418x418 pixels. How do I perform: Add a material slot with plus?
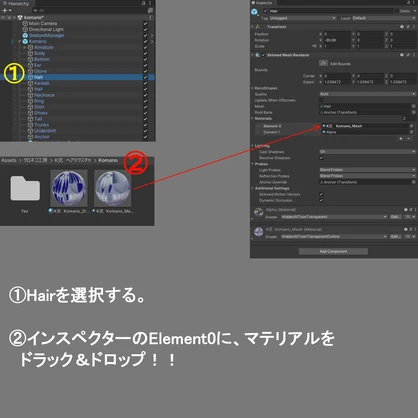[401, 138]
